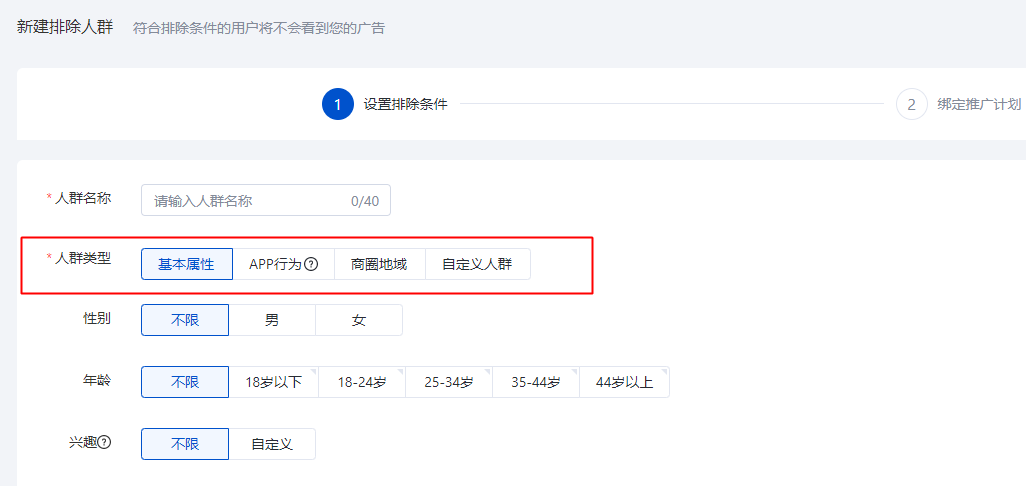Select the 基本属性 audience type tab
Image resolution: width=1026 pixels, height=486 pixels.
[186, 264]
